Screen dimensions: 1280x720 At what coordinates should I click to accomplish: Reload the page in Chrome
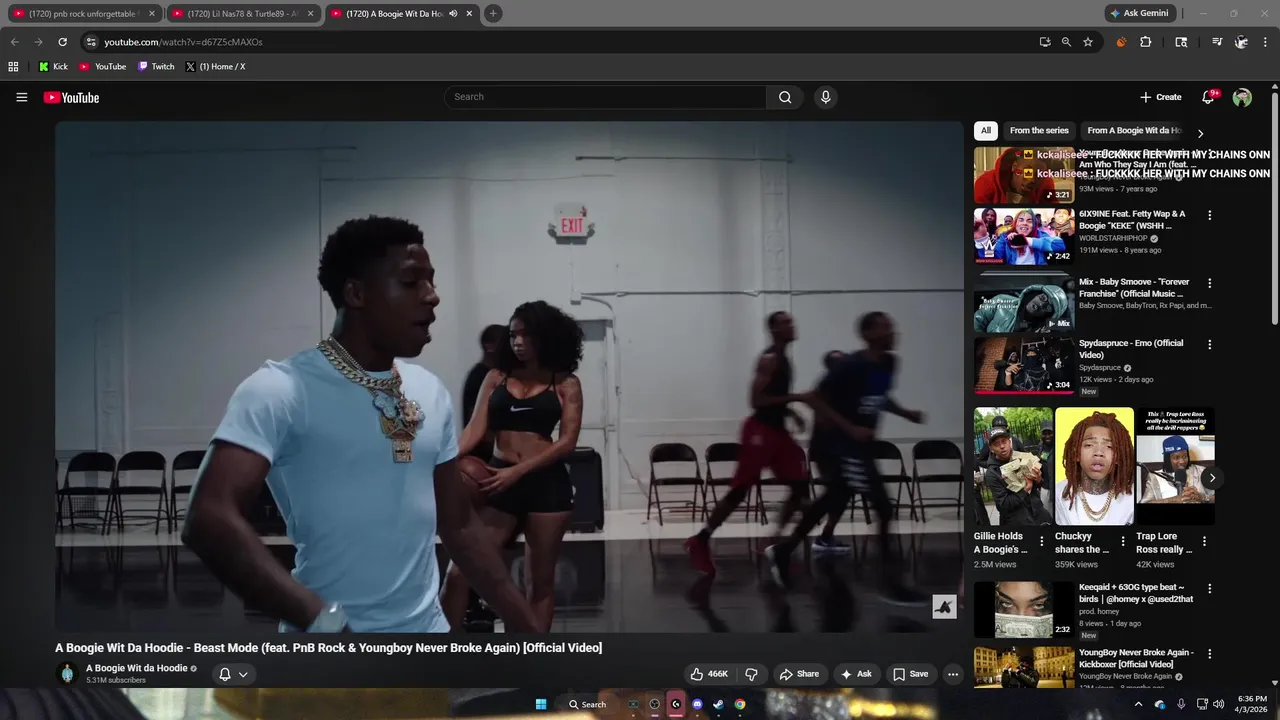click(62, 42)
